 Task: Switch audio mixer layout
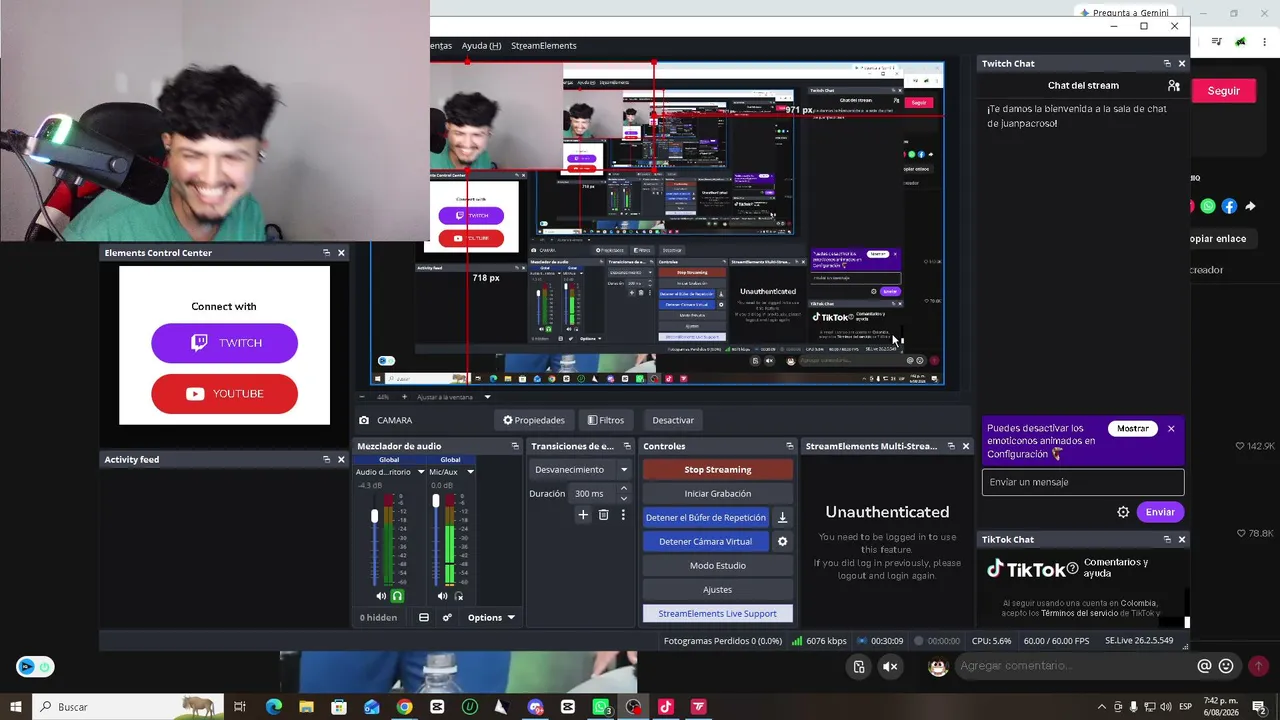[x=424, y=618]
